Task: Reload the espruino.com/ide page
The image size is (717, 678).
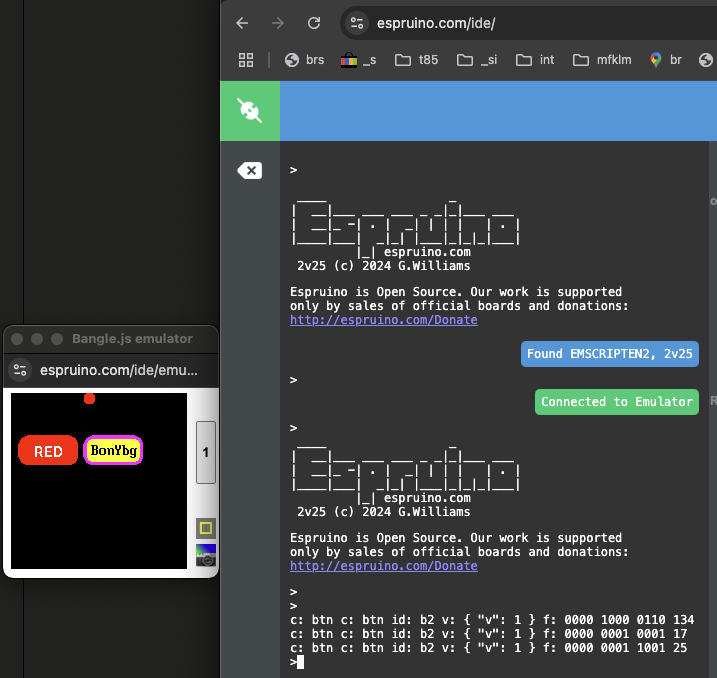Action: click(314, 23)
